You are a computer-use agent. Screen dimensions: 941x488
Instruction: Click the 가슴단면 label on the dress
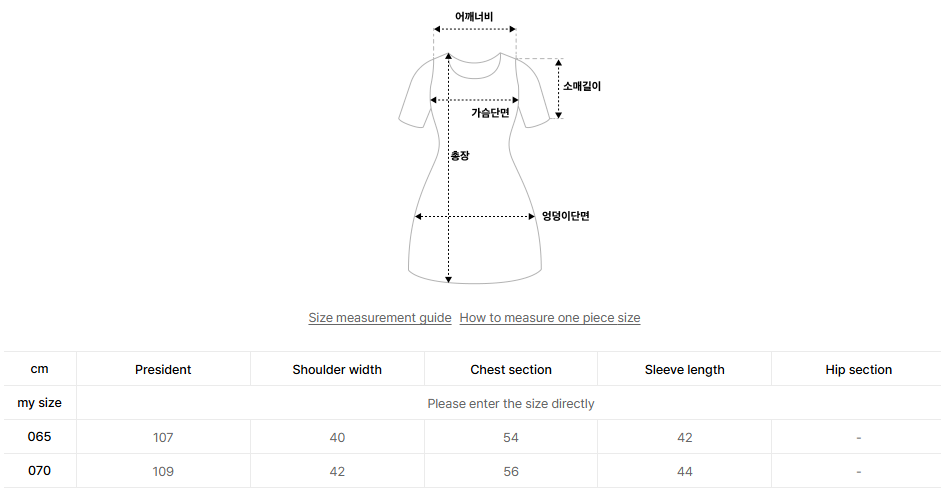click(x=490, y=113)
